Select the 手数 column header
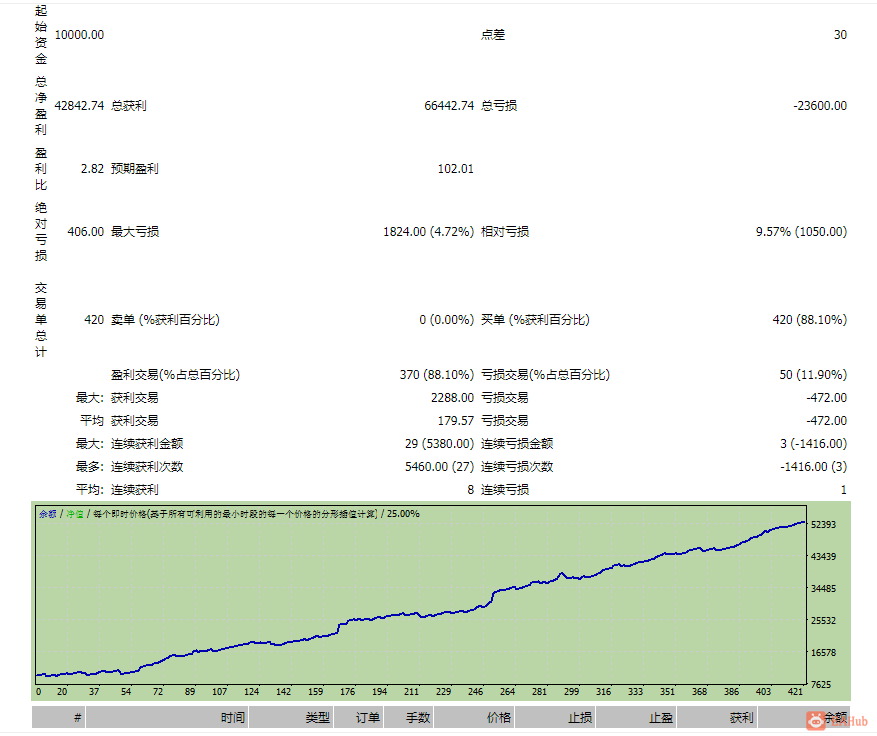The width and height of the screenshot is (877, 736). [x=409, y=718]
